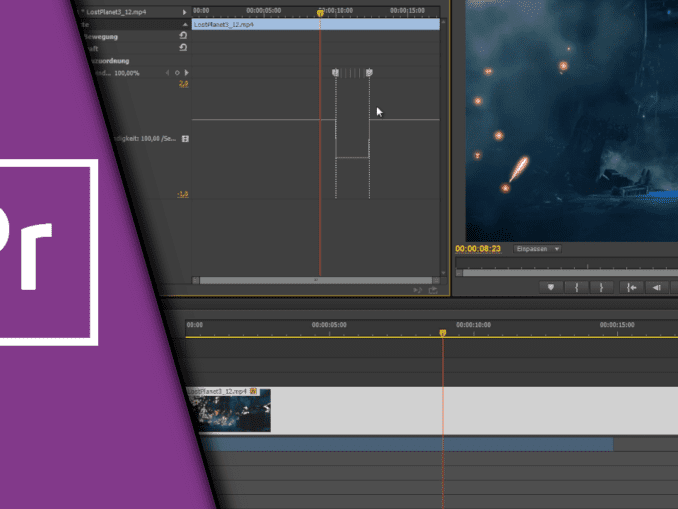Click export icon at Effect Controls bottom

point(433,290)
